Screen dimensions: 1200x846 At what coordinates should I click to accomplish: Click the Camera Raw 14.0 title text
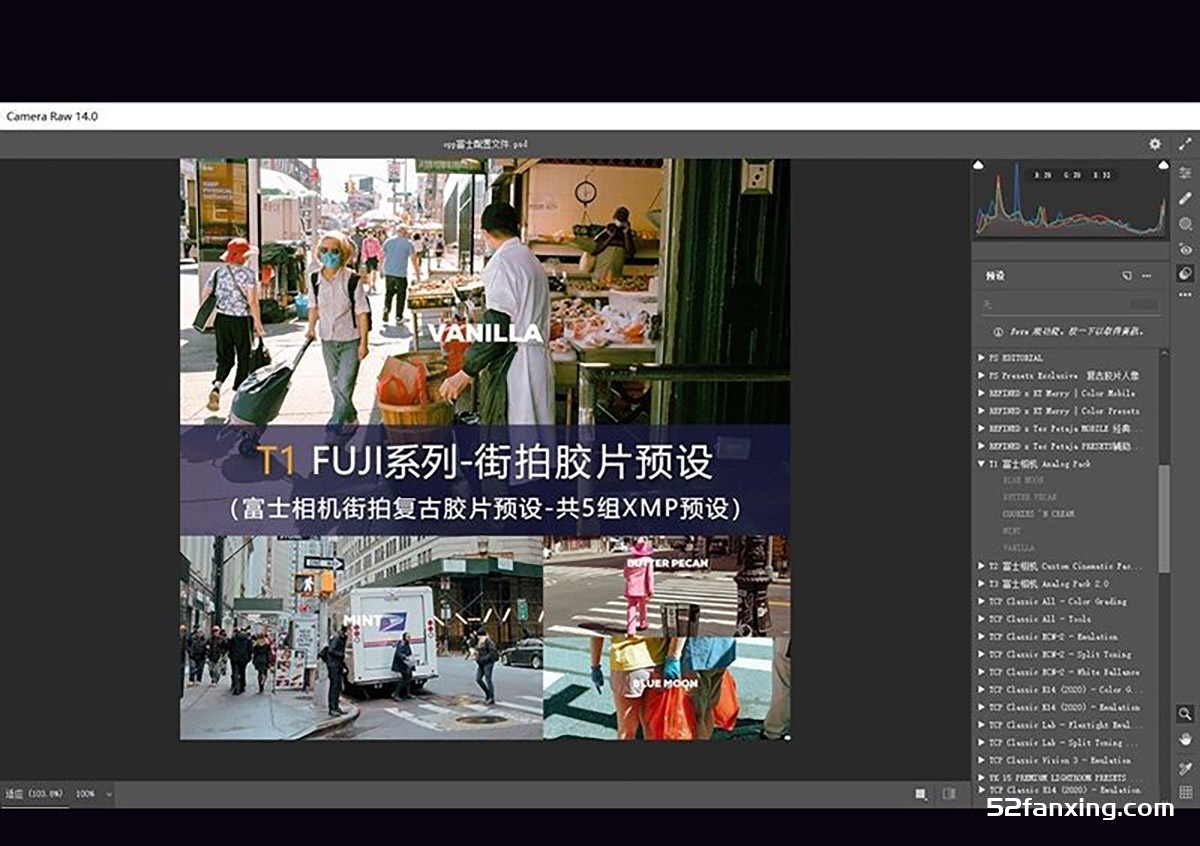[x=52, y=116]
